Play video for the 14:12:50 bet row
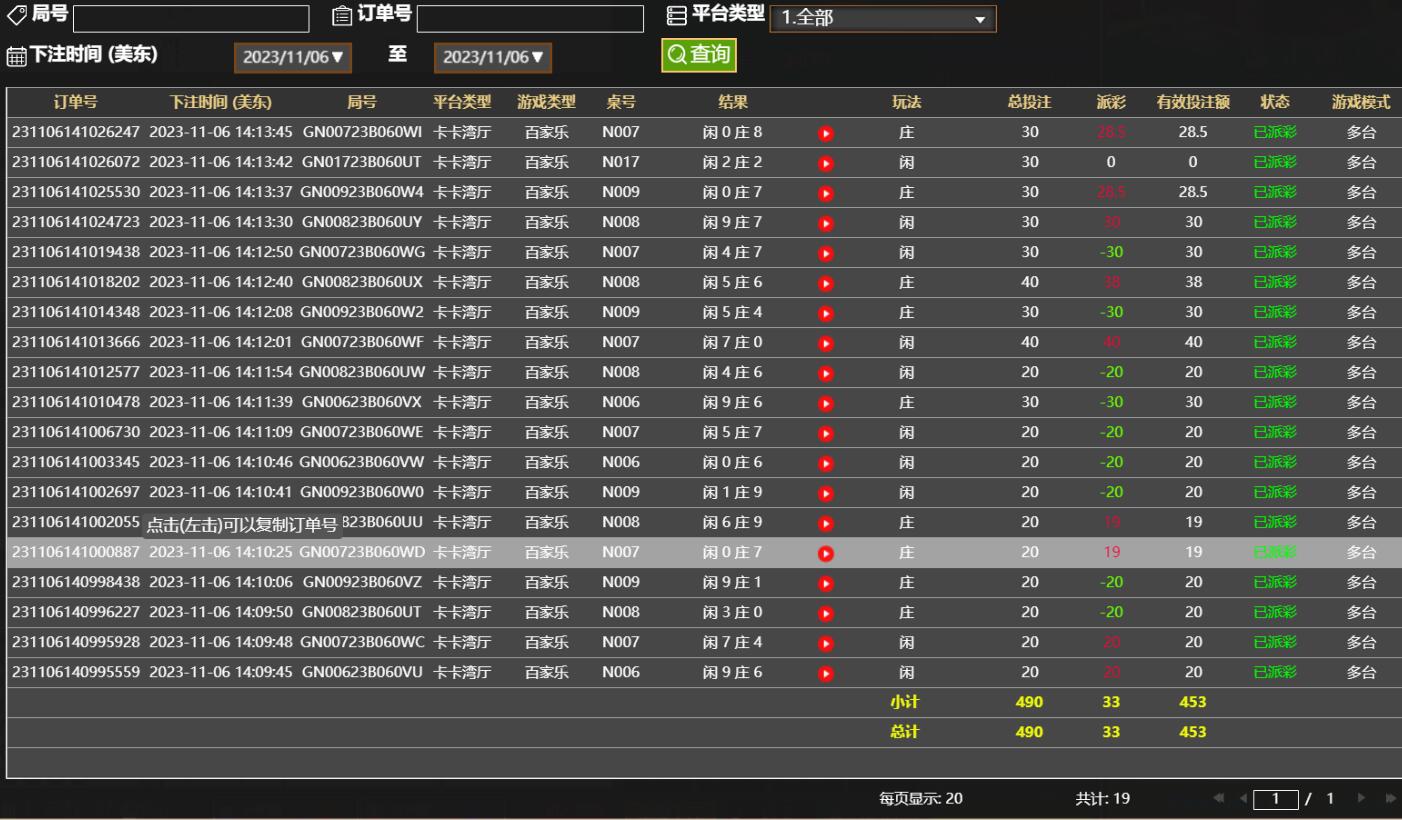This screenshot has width=1402, height=820. 825,253
